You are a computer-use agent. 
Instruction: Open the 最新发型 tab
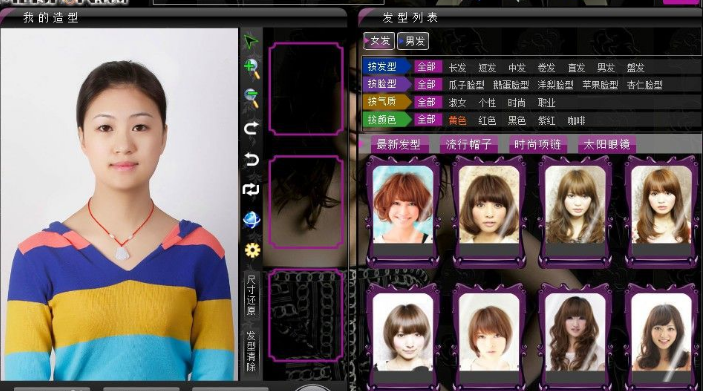click(x=398, y=144)
